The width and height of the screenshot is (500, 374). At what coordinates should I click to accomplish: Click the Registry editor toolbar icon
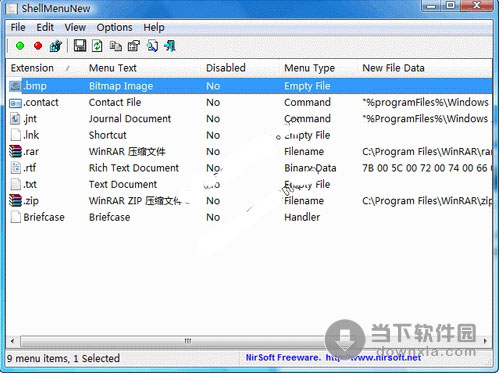click(x=56, y=46)
